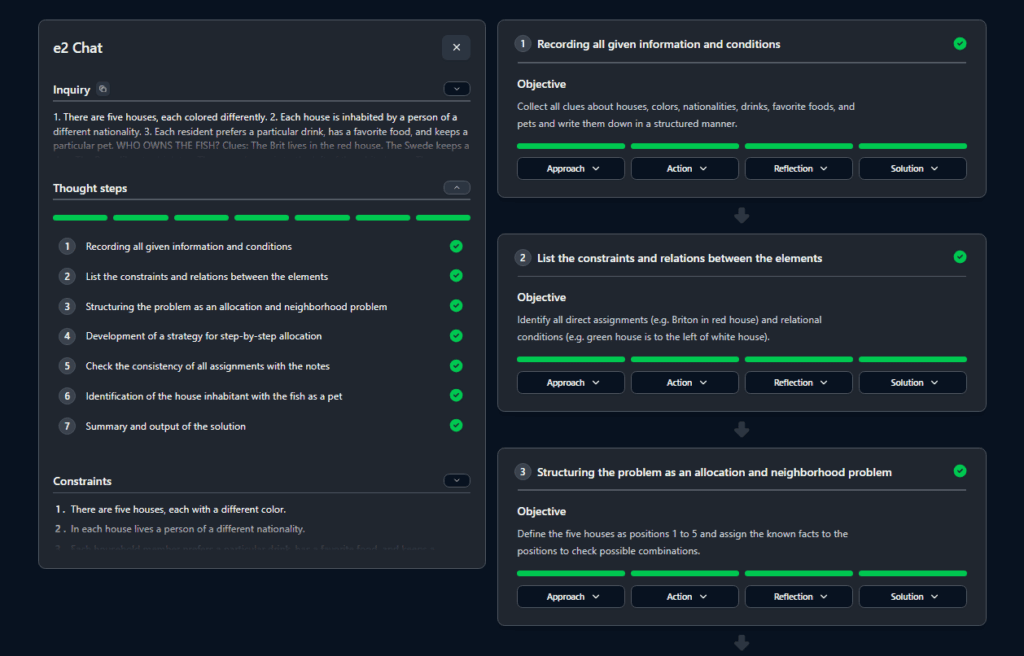Select step 6 Identification of house inhabitant
Screen dimensions: 1024x656
213,396
